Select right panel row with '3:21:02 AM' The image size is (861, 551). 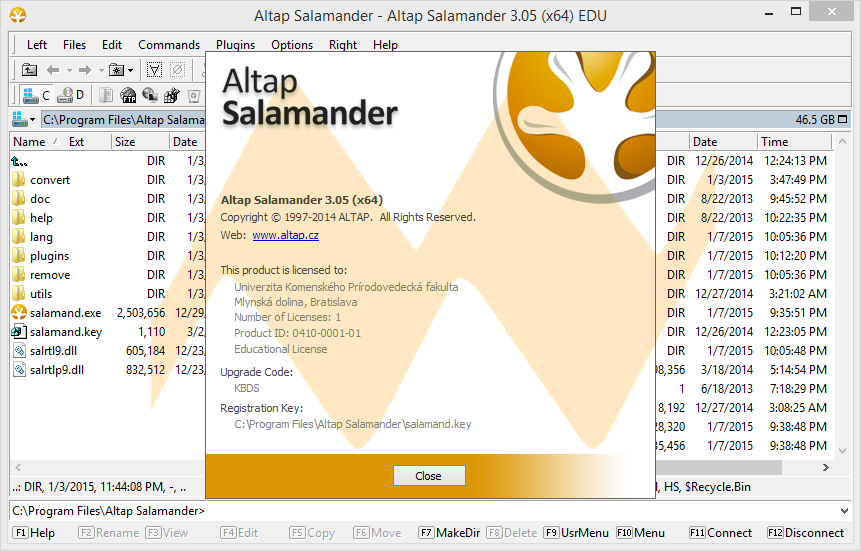coord(745,294)
